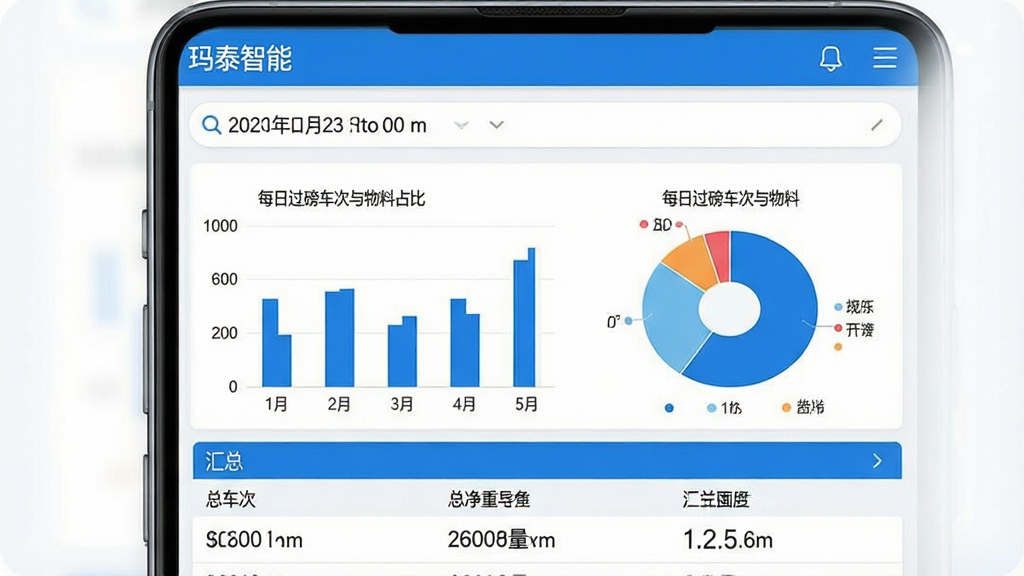Click the orange pie slice
This screenshot has width=1024, height=576.
pyautogui.click(x=691, y=263)
